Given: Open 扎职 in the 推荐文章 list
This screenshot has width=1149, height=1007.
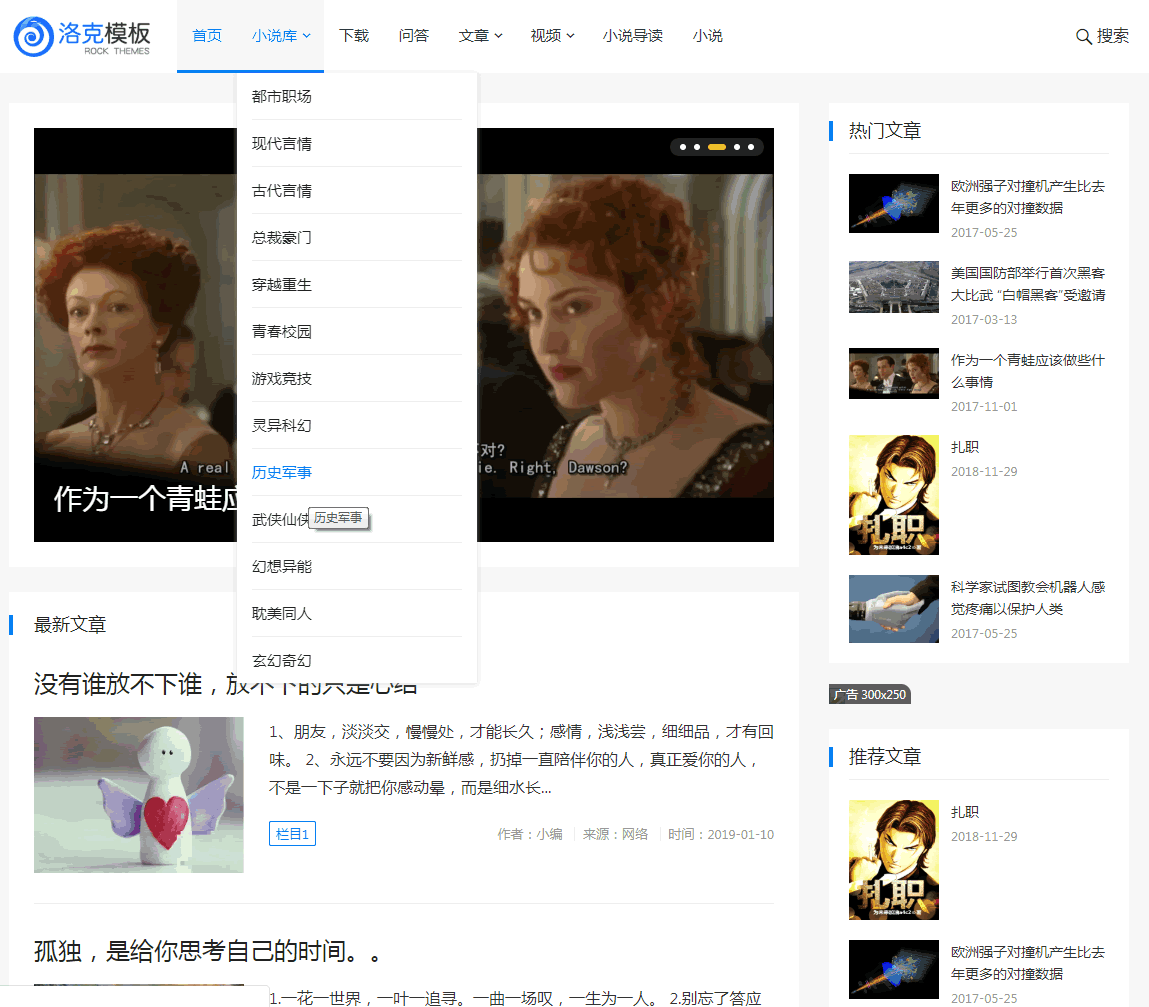Looking at the screenshot, I should coord(964,811).
